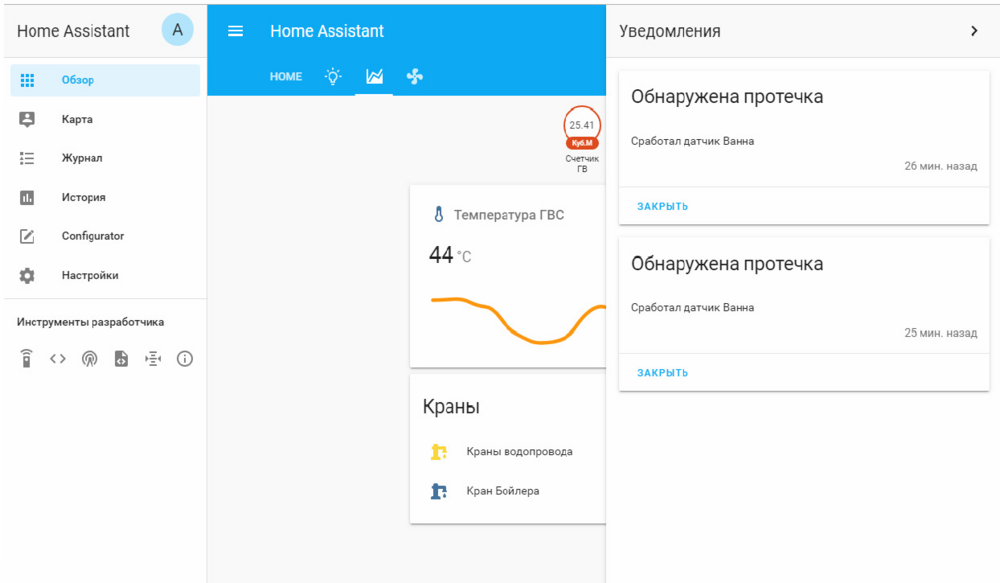
Task: Open the Температура ГВС card title
Action: click(x=509, y=215)
